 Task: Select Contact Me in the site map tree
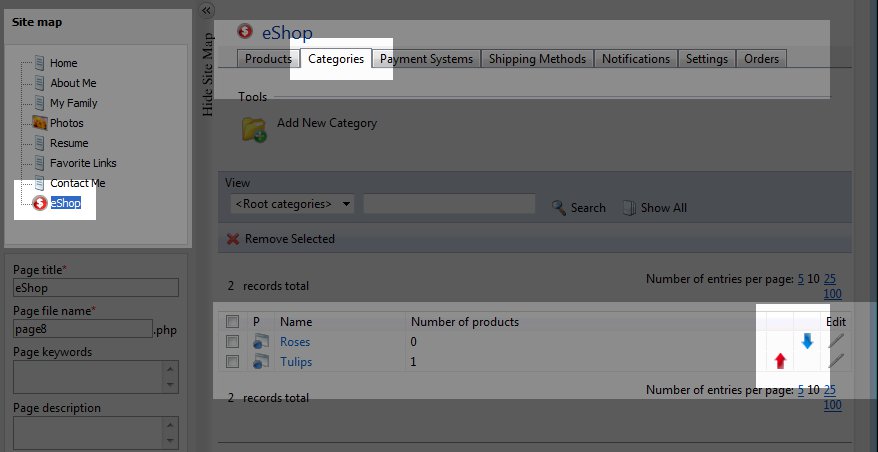point(77,183)
